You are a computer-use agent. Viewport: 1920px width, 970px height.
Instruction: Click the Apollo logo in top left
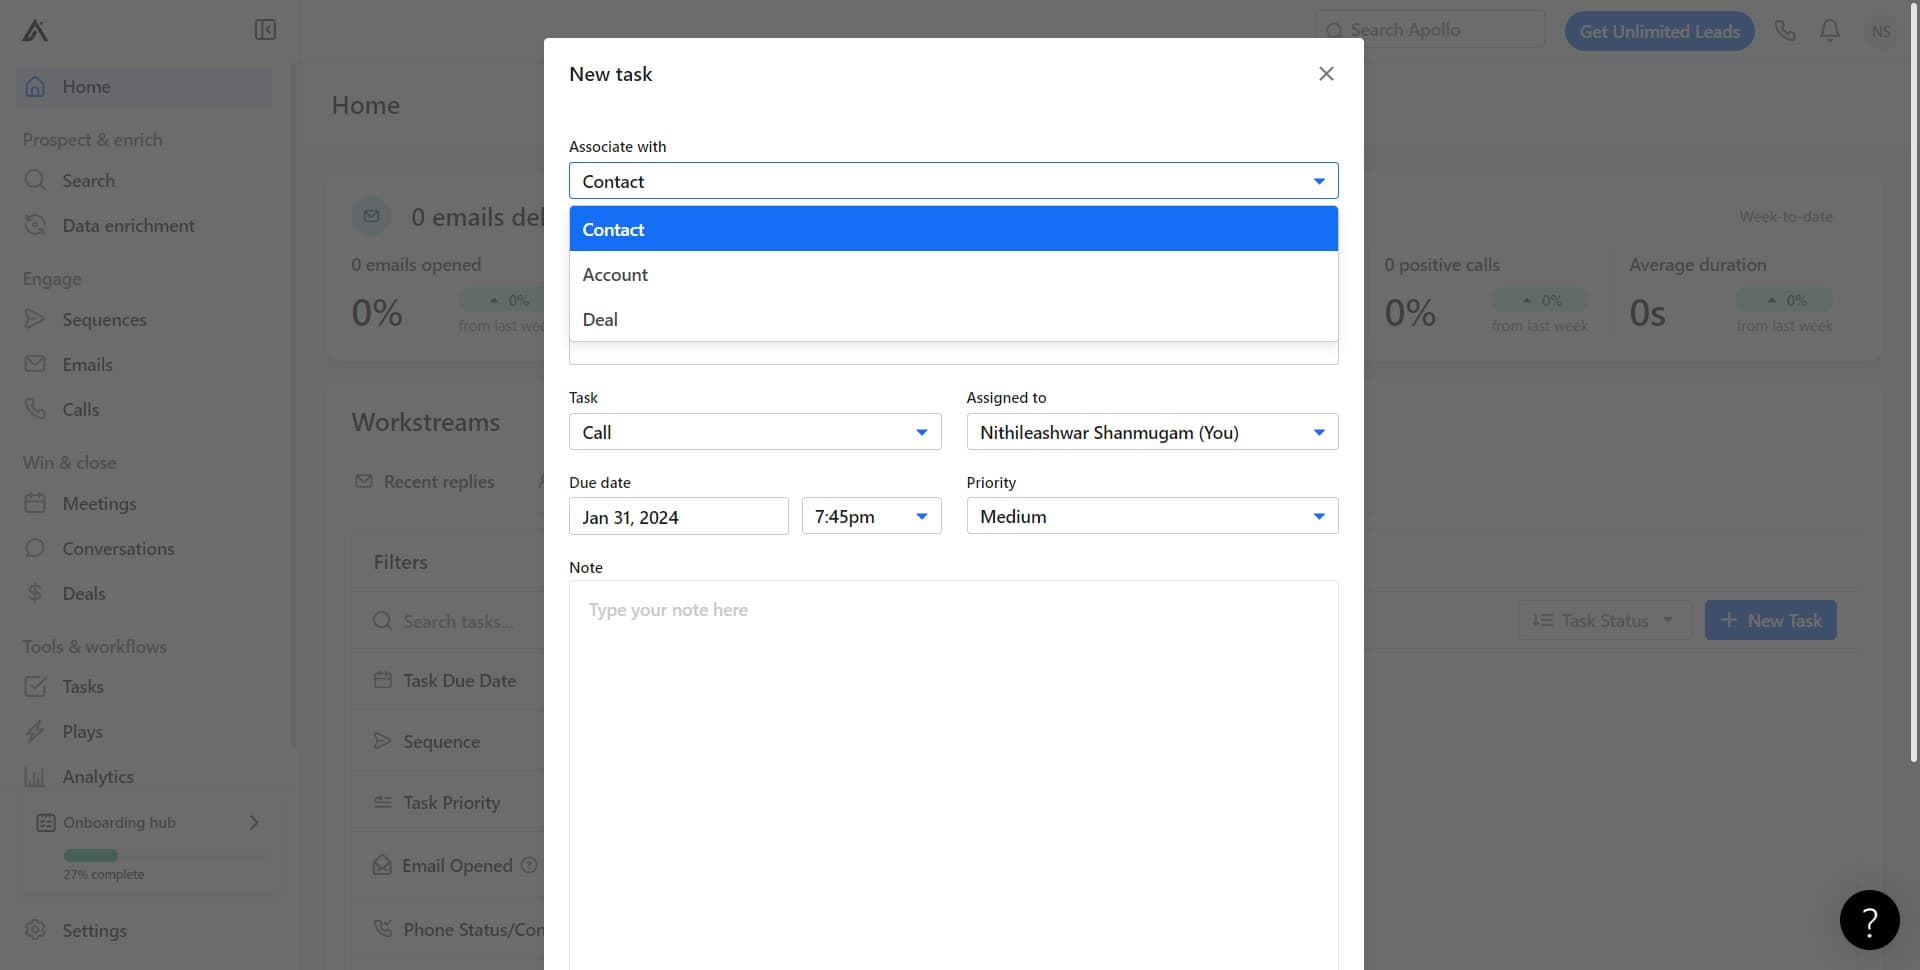pyautogui.click(x=33, y=29)
